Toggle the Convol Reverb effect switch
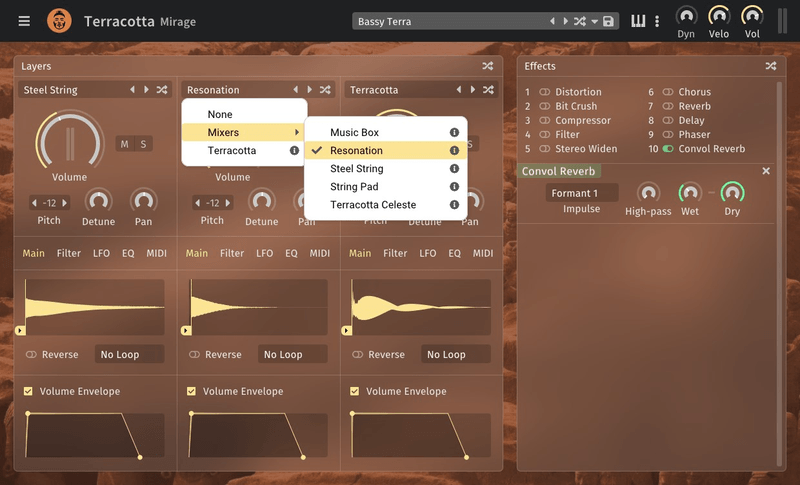 point(667,149)
